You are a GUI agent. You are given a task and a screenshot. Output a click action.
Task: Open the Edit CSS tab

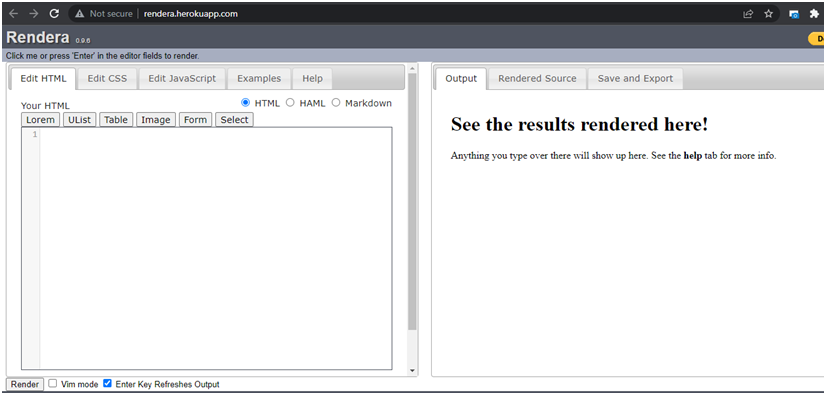click(107, 78)
